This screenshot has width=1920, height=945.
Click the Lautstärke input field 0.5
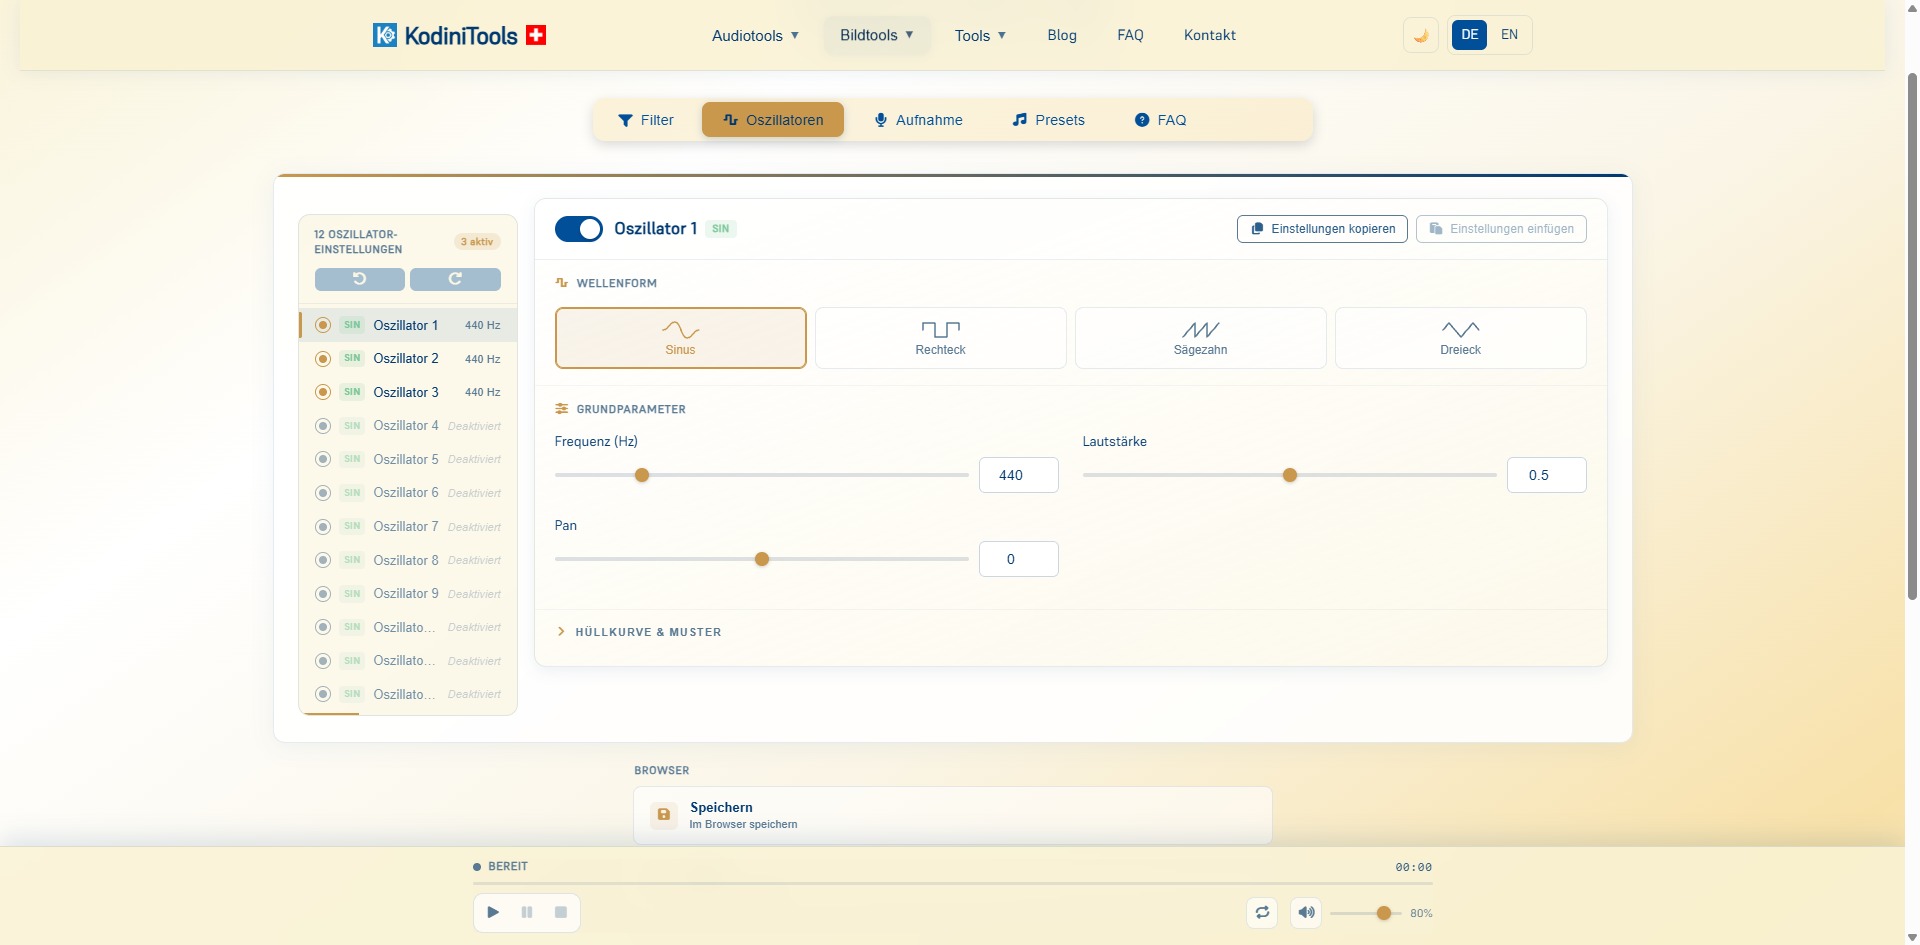pyautogui.click(x=1546, y=475)
